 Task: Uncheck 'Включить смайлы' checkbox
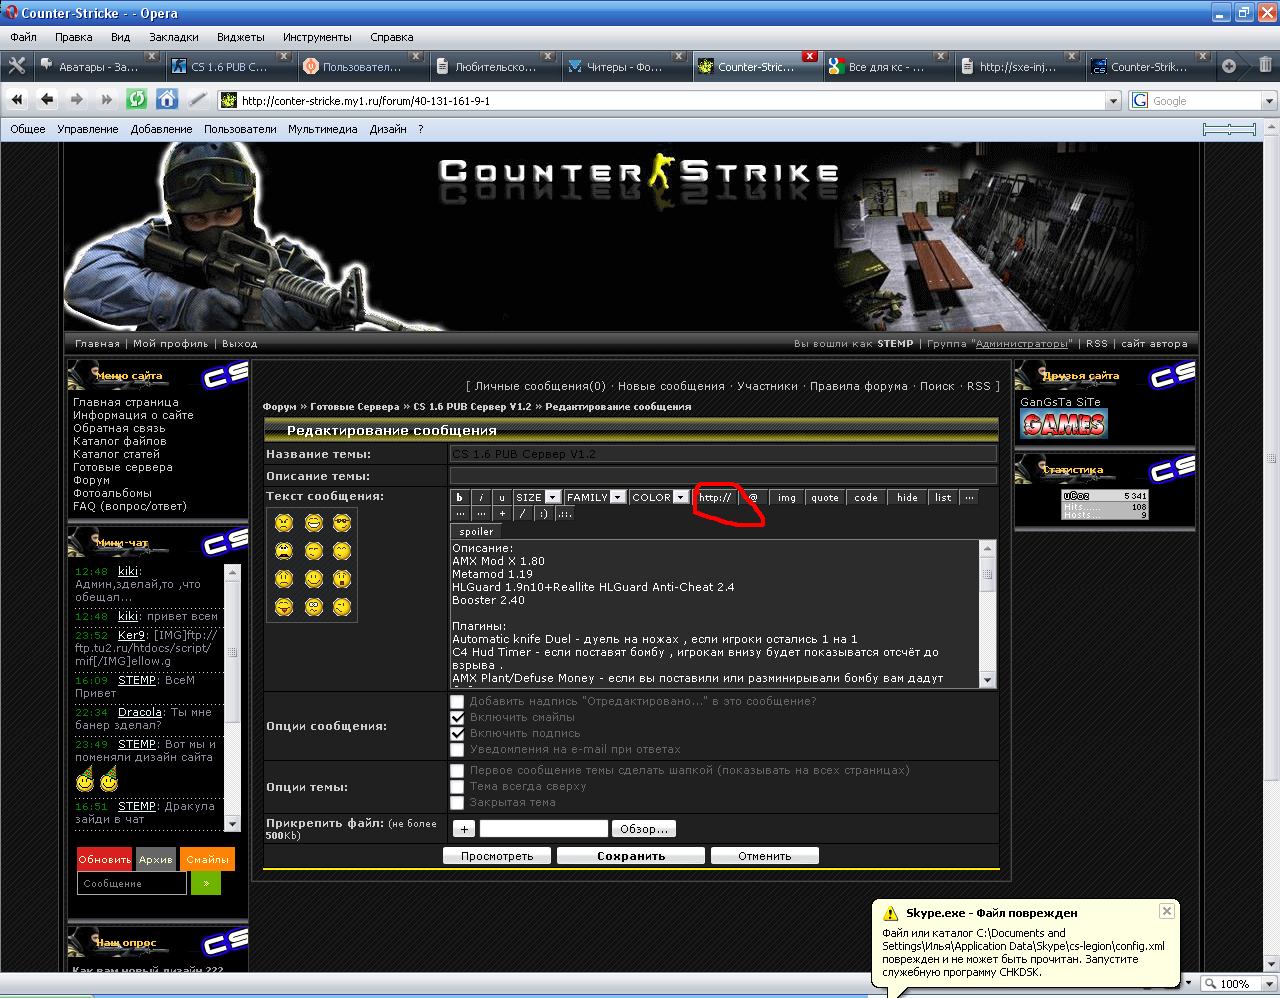(x=457, y=718)
